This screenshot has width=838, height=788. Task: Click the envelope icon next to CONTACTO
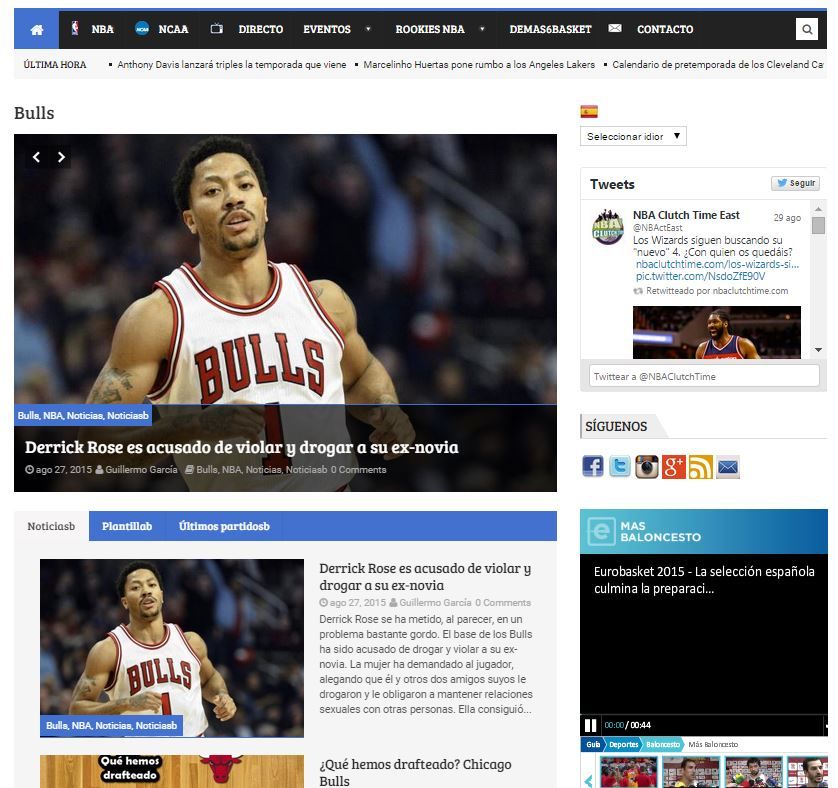[615, 28]
